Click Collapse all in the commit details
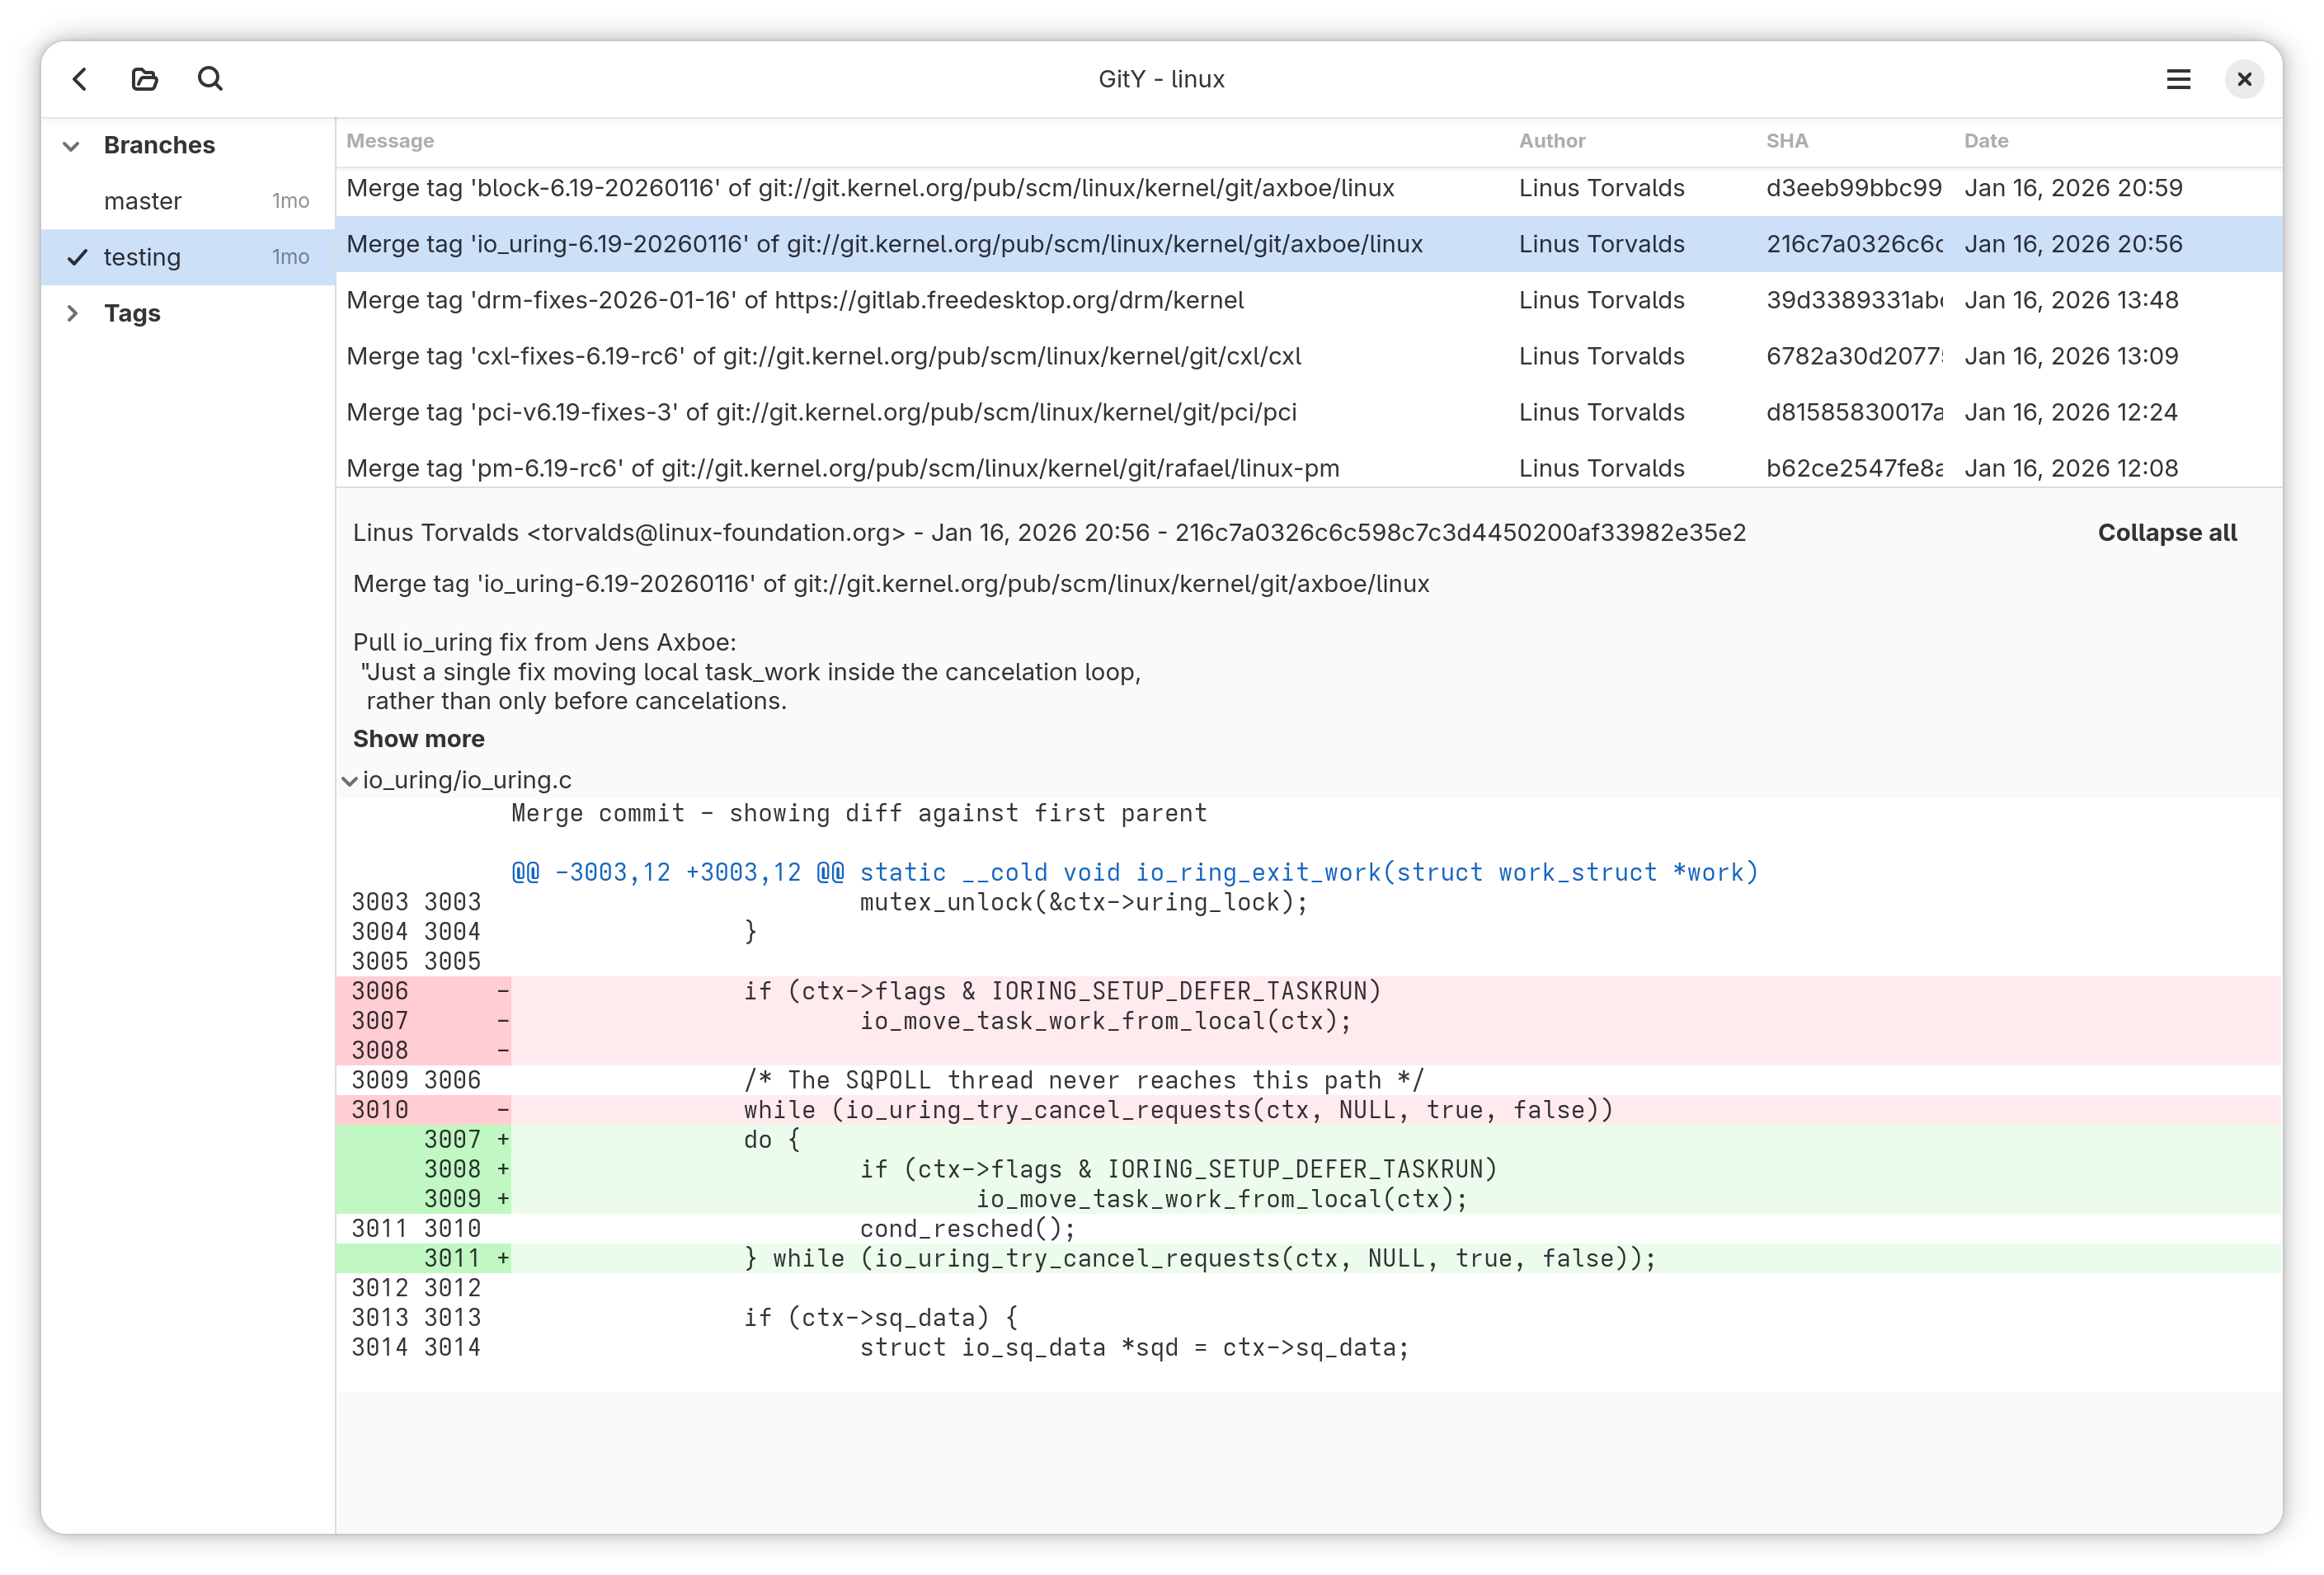 coord(2166,532)
